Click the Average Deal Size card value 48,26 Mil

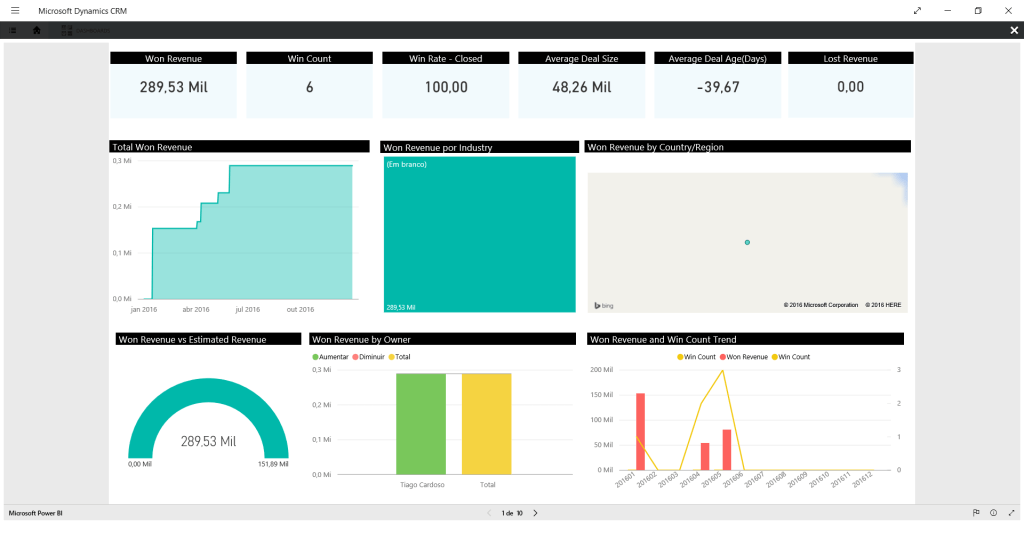(x=582, y=87)
